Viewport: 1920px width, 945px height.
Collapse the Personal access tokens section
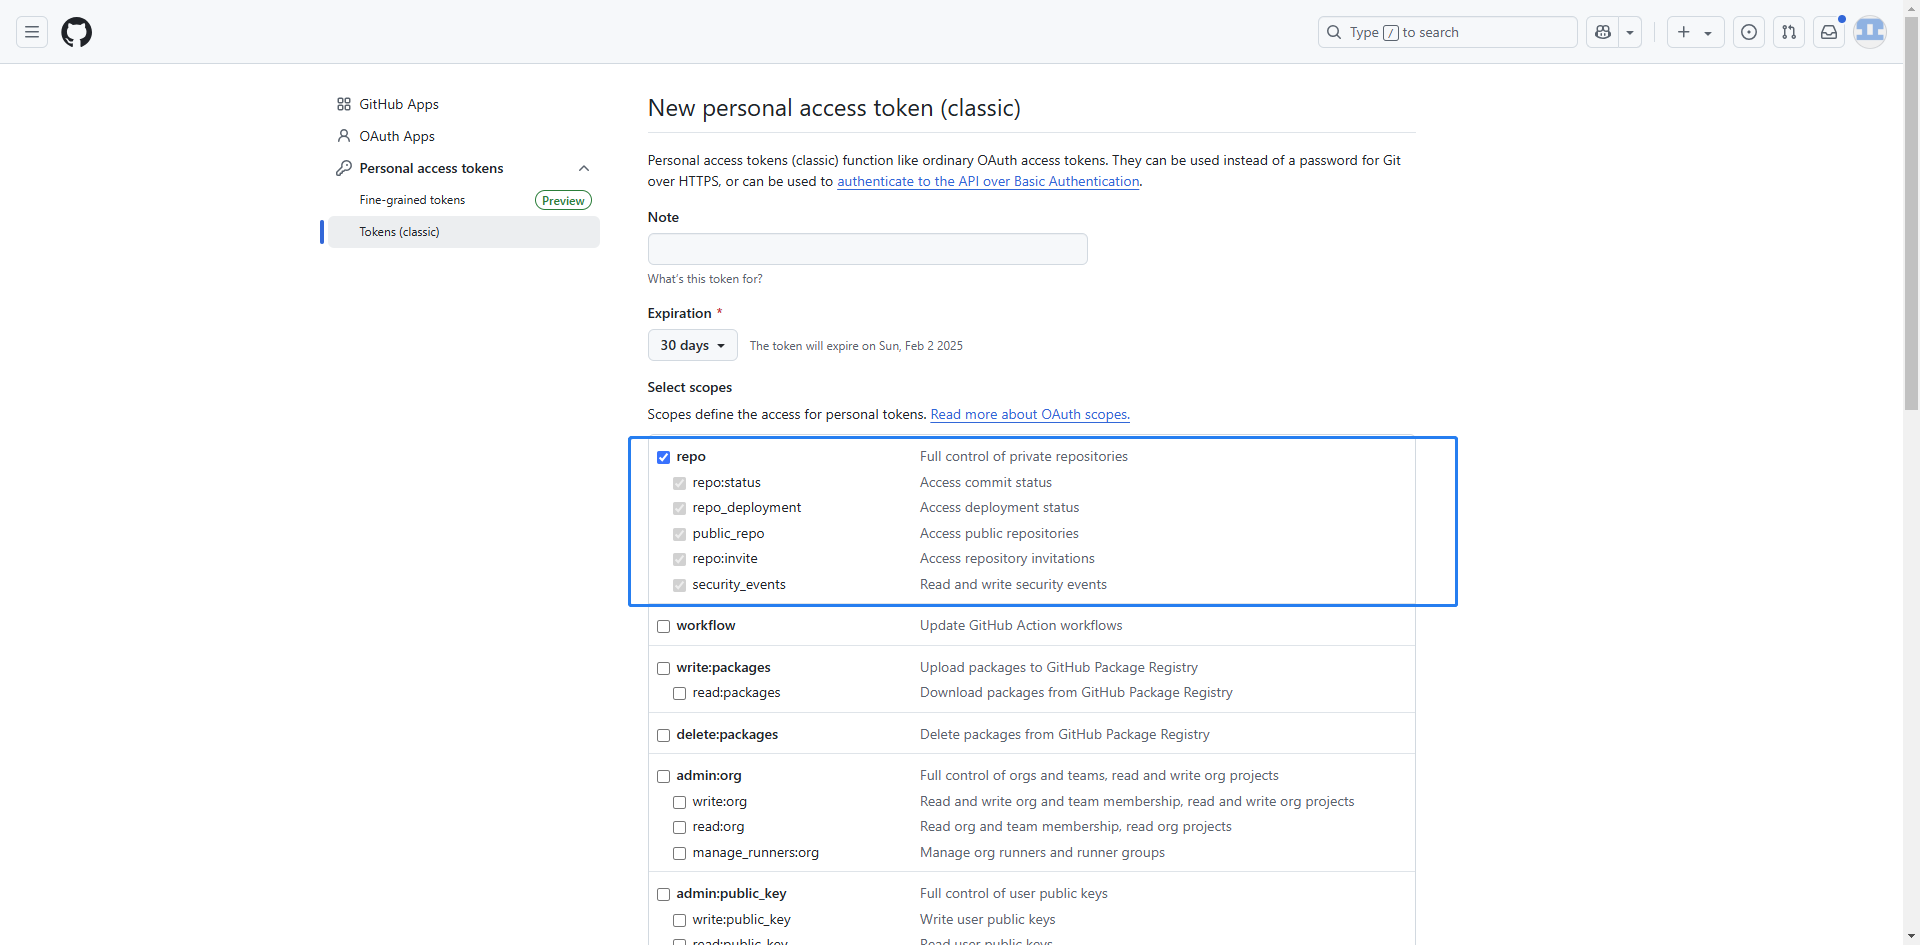(584, 168)
